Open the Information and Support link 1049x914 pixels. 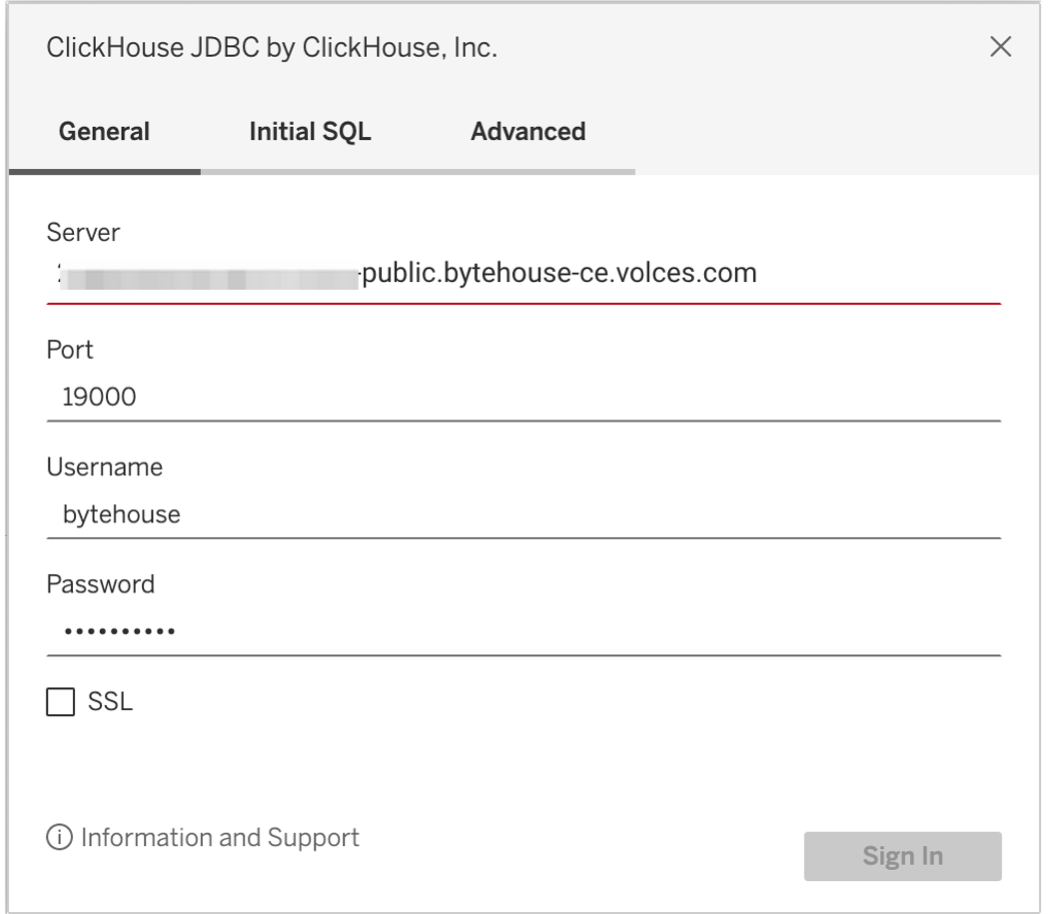pyautogui.click(x=220, y=837)
